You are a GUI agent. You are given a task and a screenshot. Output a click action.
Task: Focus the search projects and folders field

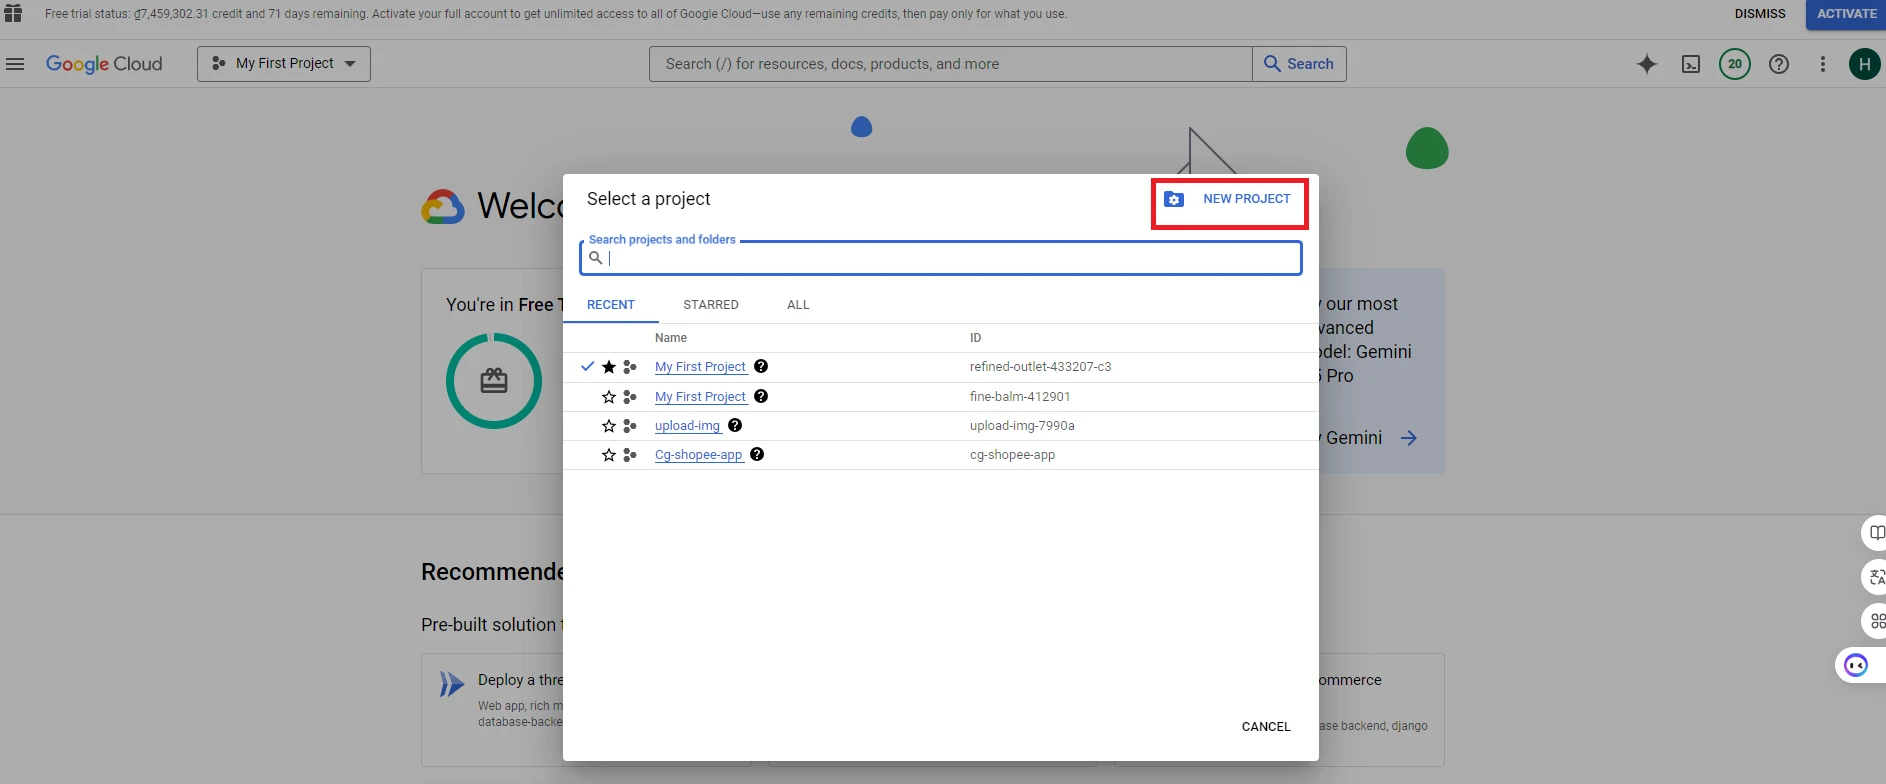(x=950, y=258)
